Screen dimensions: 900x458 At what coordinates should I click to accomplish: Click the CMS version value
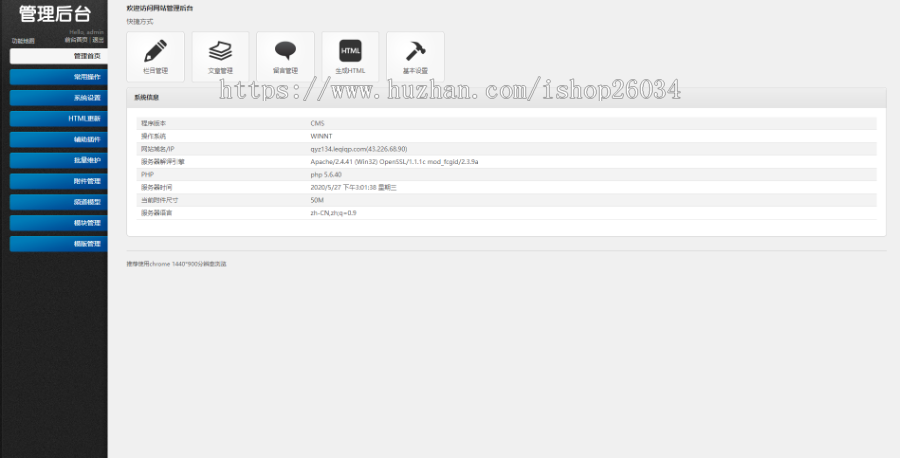317,123
